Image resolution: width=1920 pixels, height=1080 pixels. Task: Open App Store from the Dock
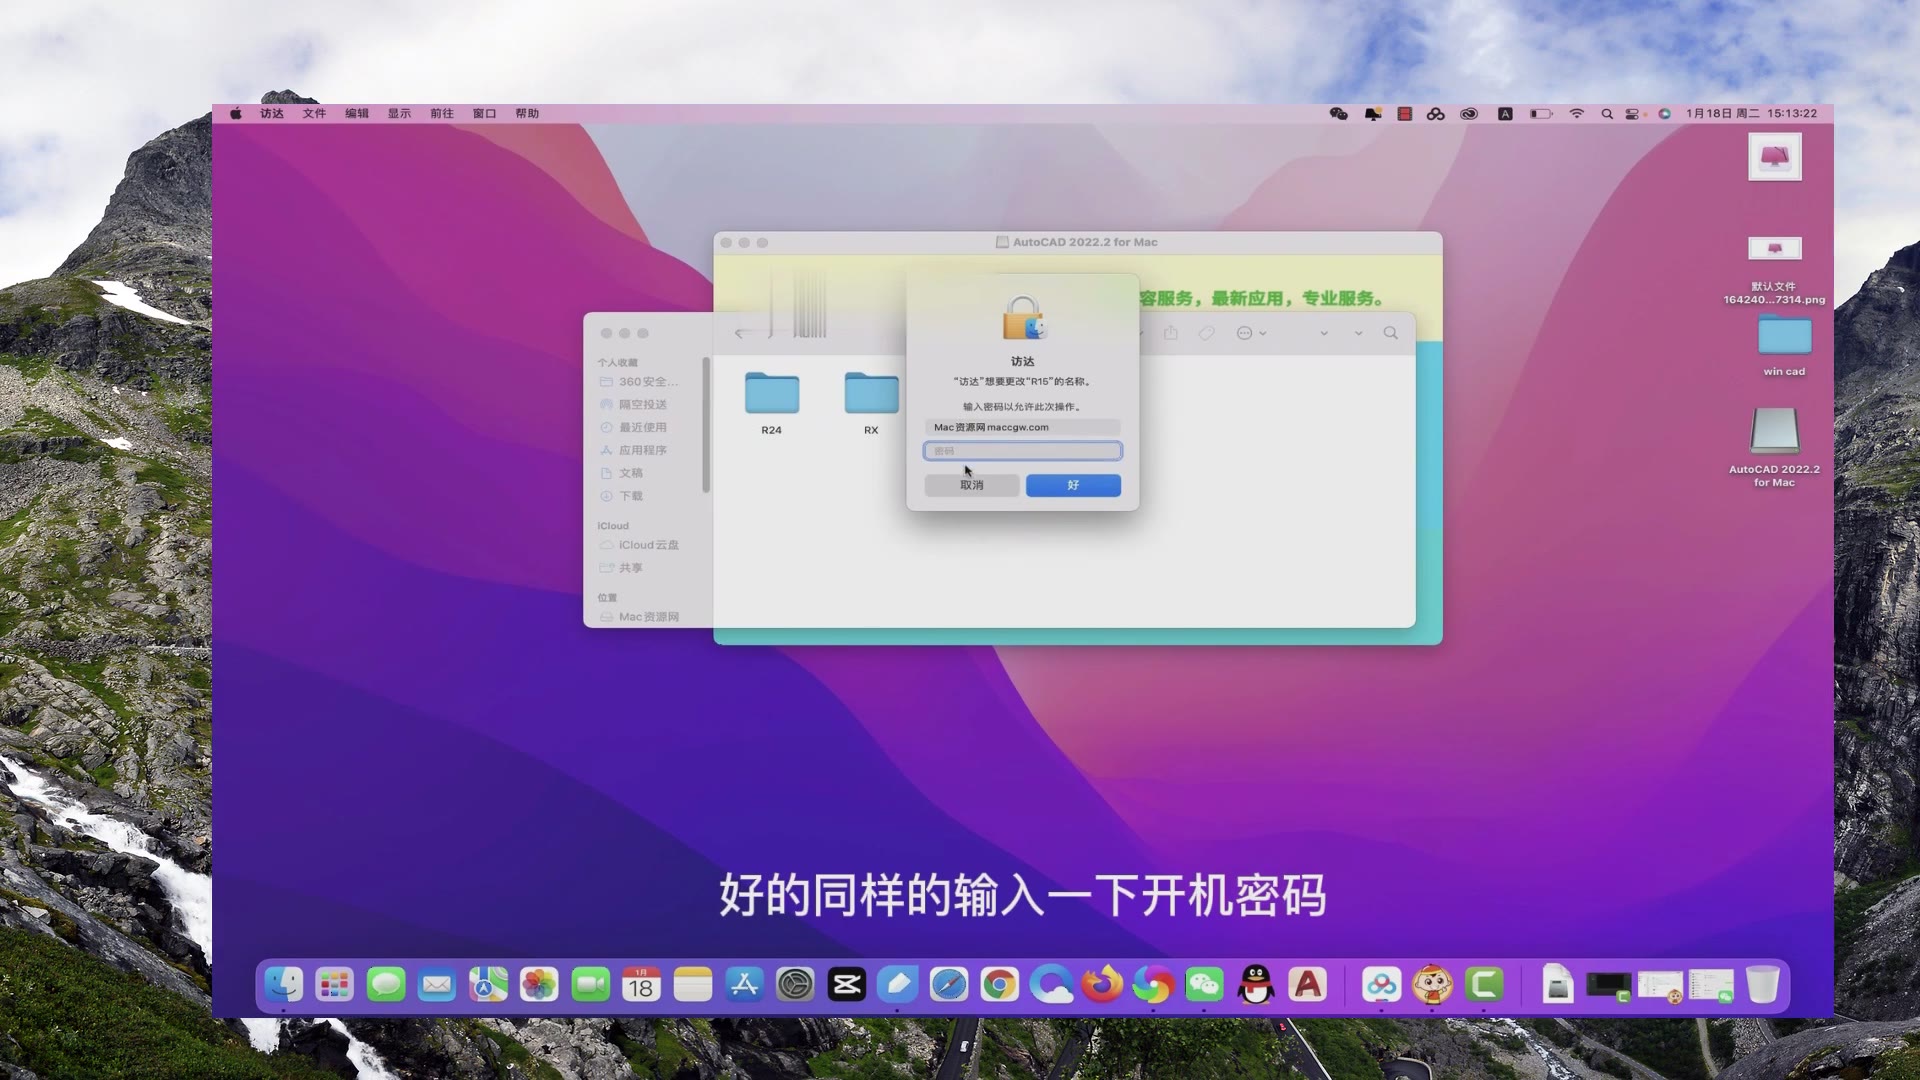[x=744, y=985]
